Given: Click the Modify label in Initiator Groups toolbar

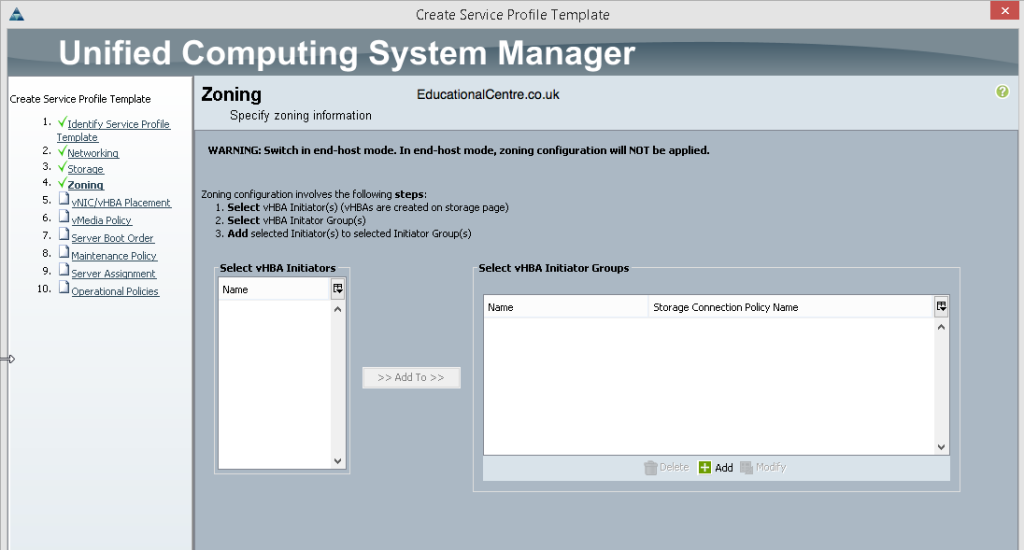Looking at the screenshot, I should tap(771, 467).
